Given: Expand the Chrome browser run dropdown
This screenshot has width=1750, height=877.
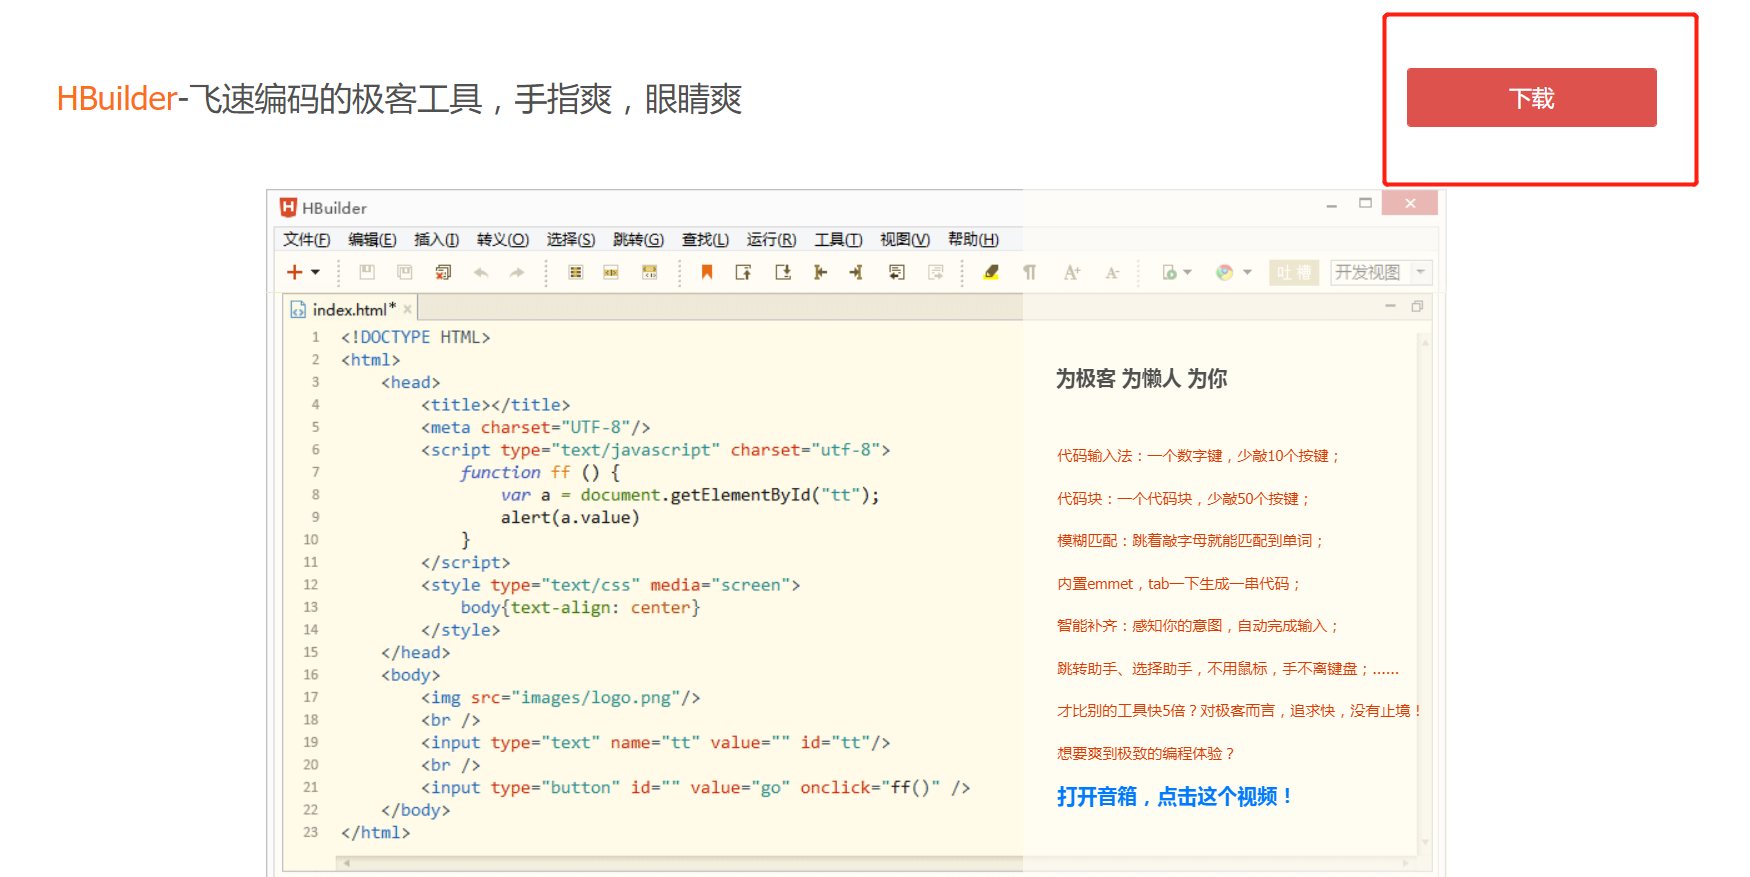Looking at the screenshot, I should click(1247, 272).
